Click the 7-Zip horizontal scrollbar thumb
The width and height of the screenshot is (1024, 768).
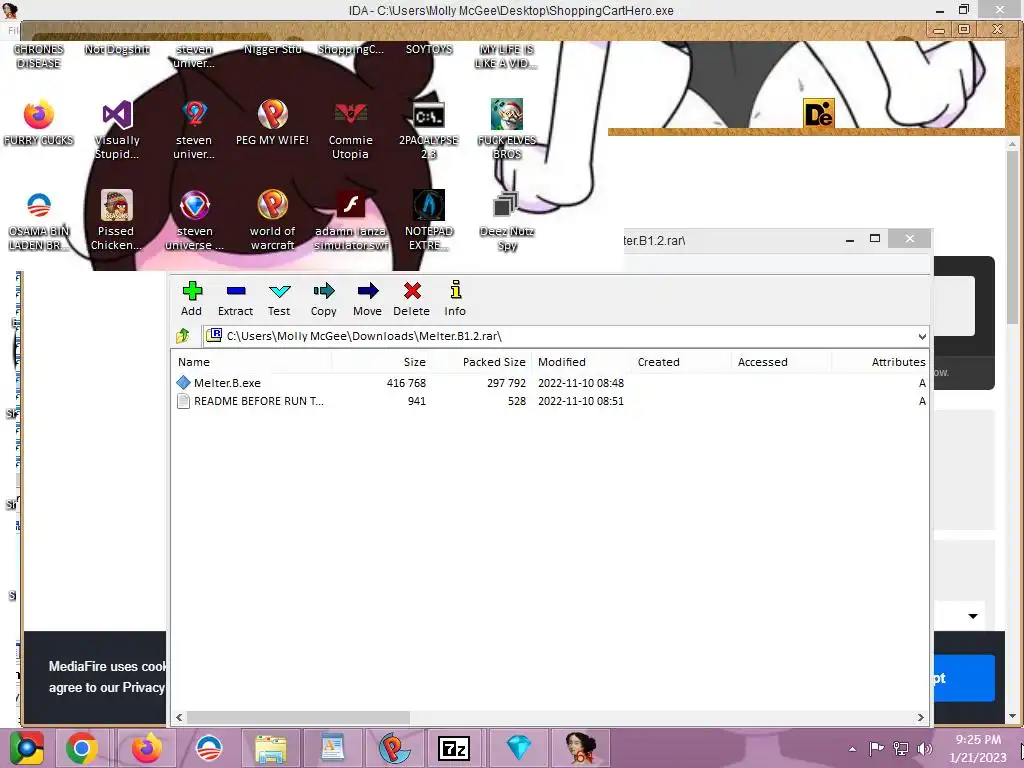[298, 717]
